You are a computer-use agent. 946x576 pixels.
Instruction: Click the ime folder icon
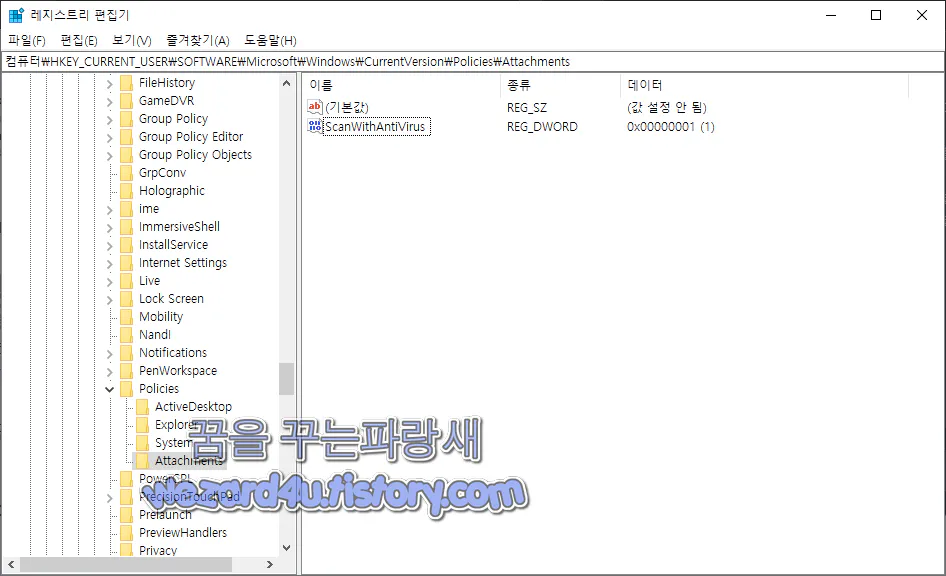click(x=126, y=209)
